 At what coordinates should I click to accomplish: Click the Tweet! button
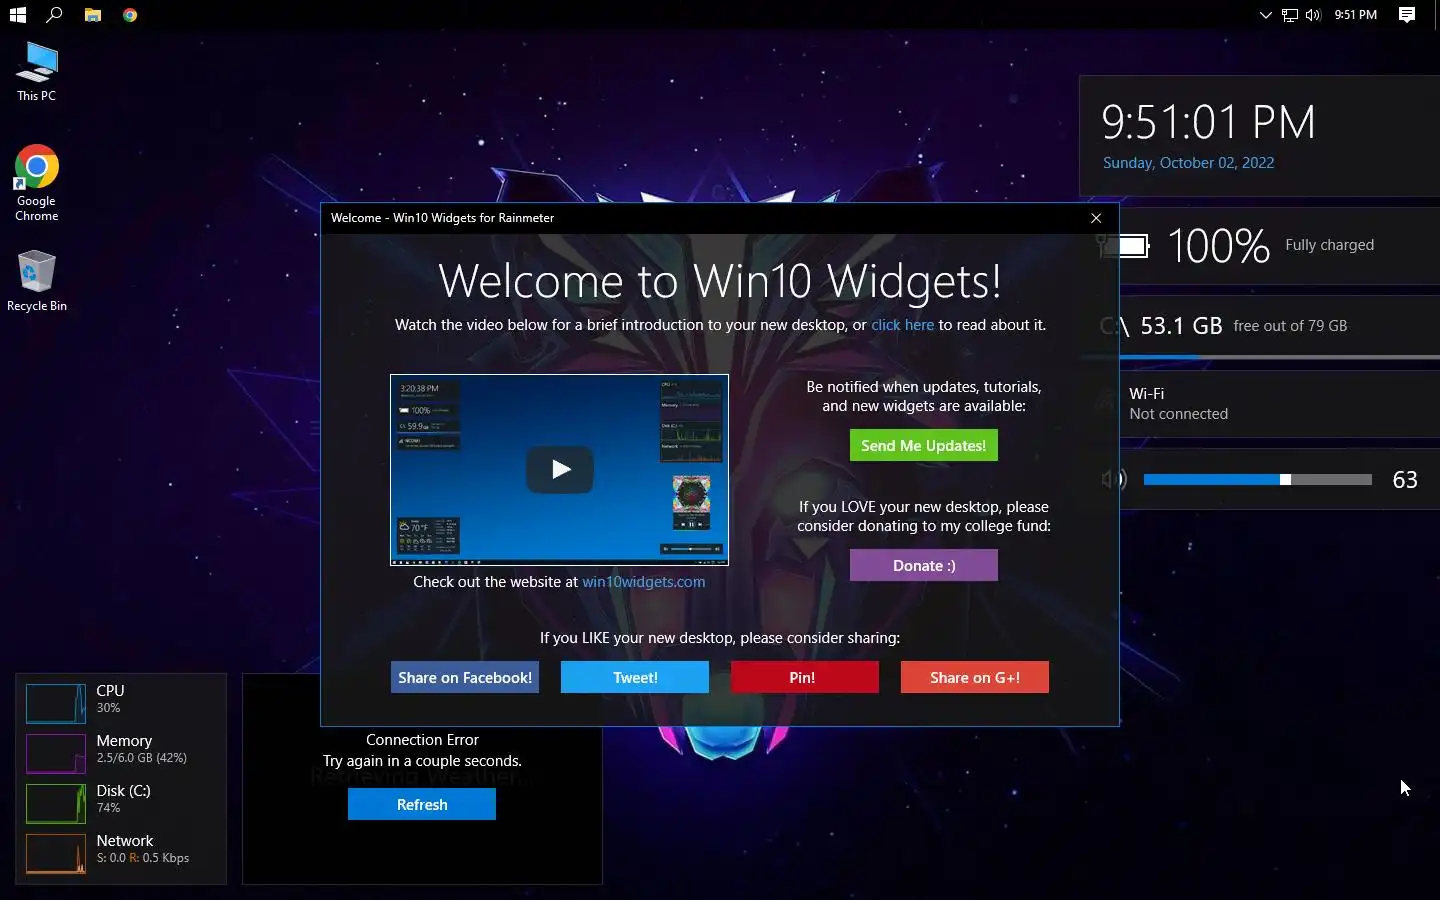[635, 677]
